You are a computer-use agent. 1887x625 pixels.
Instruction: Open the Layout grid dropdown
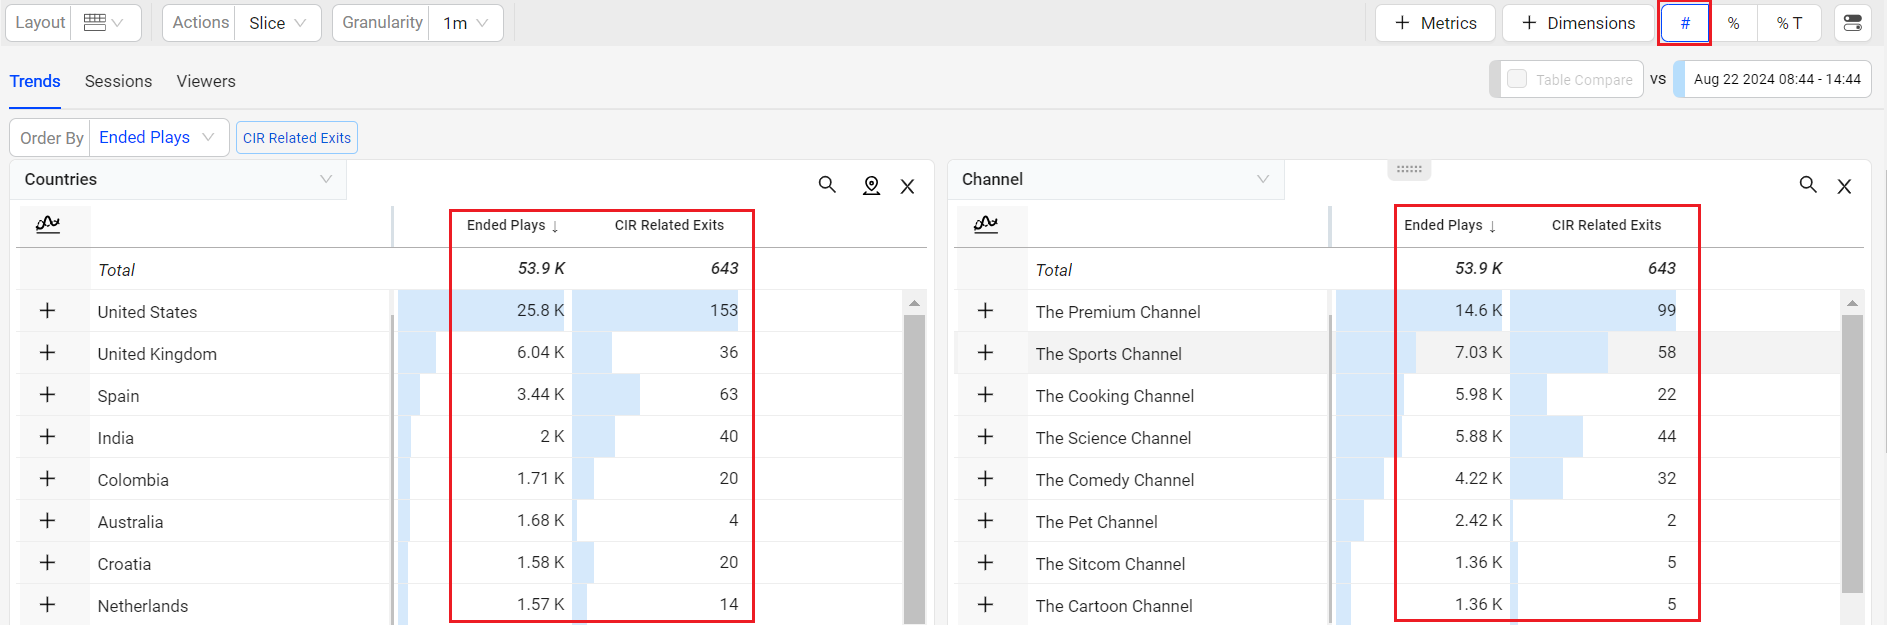[x=104, y=22]
